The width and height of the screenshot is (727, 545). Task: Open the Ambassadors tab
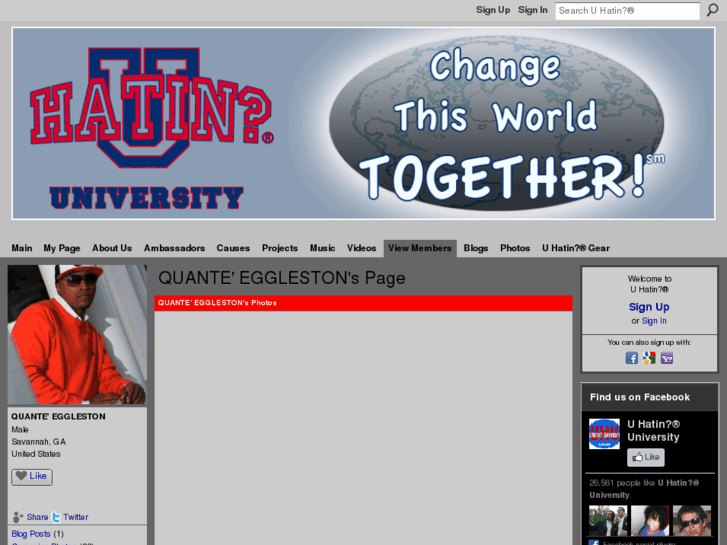tap(174, 248)
